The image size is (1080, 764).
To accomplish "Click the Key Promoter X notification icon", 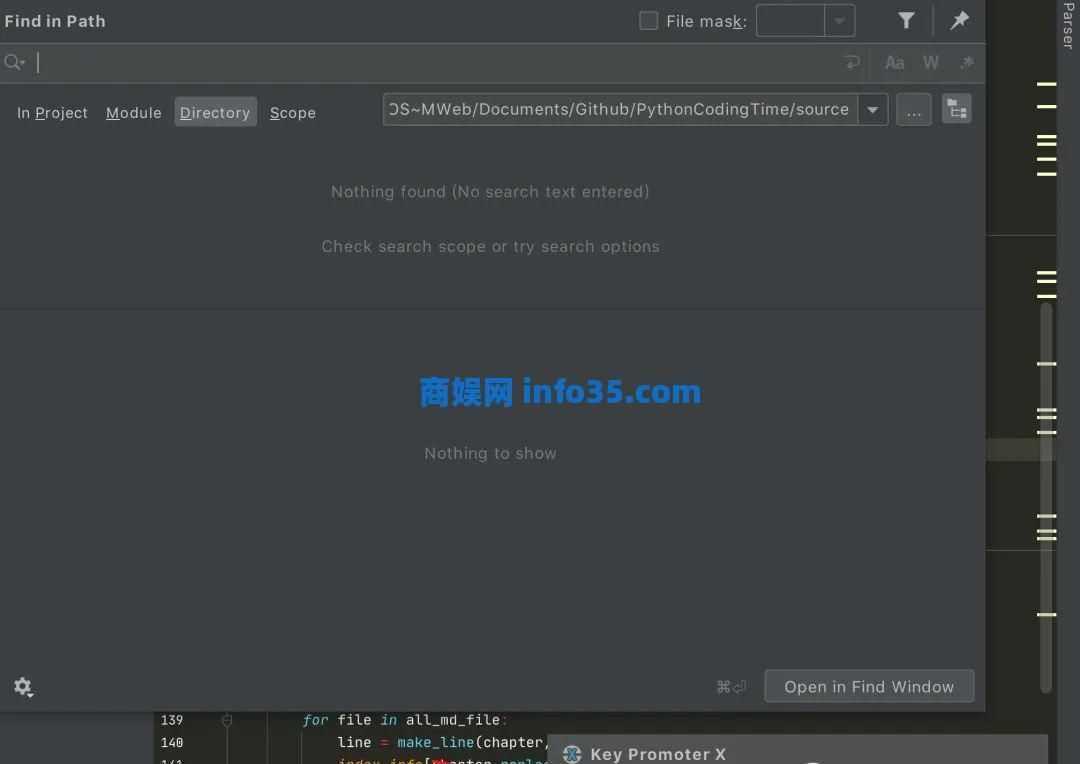I will click(x=572, y=754).
